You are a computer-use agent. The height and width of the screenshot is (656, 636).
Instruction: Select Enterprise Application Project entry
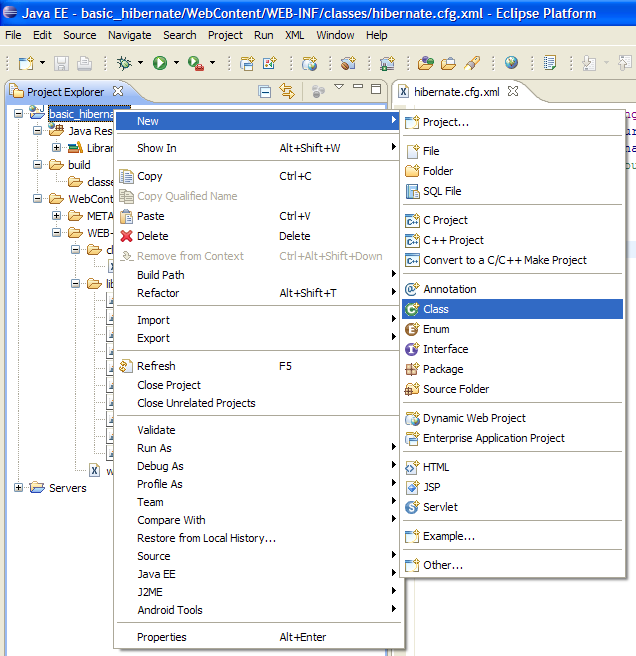point(512,438)
